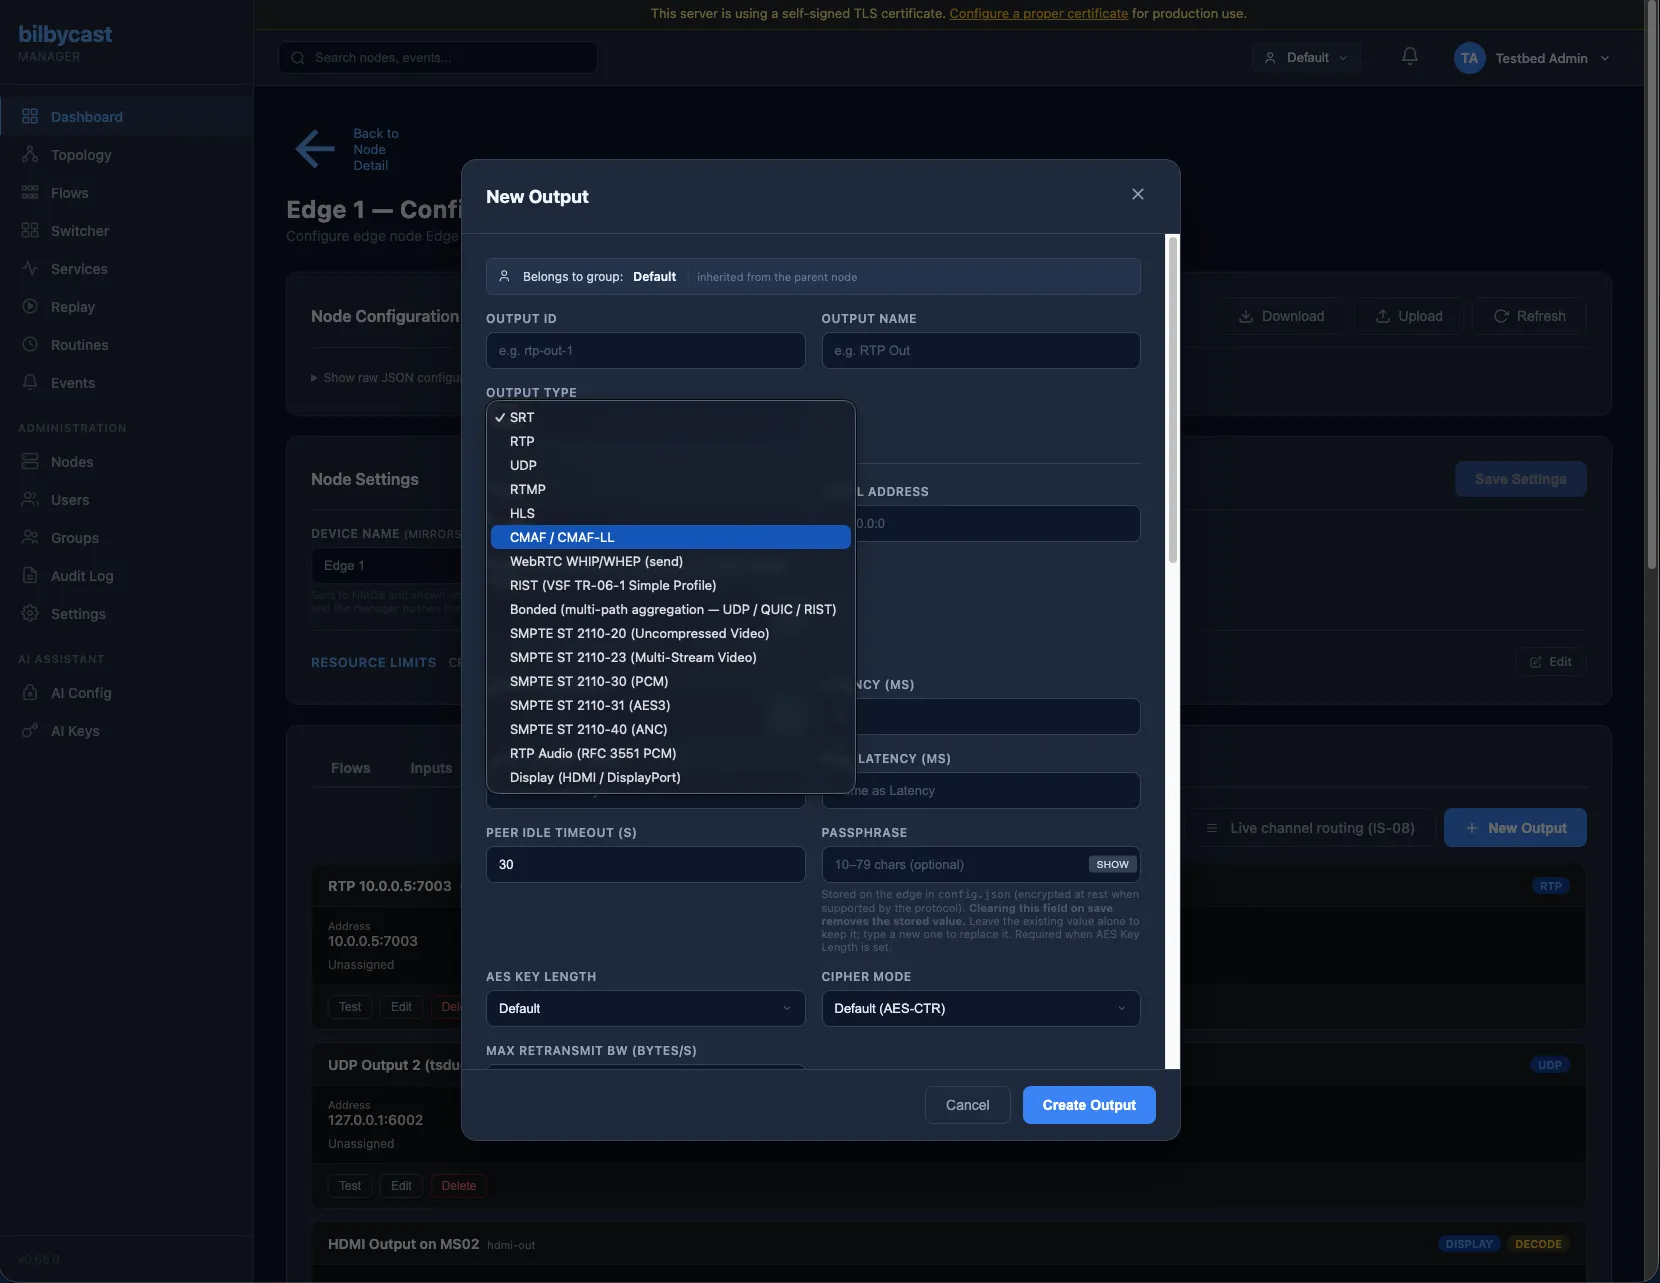
Task: Expand Show raw JSON configuration
Action: tap(386, 378)
